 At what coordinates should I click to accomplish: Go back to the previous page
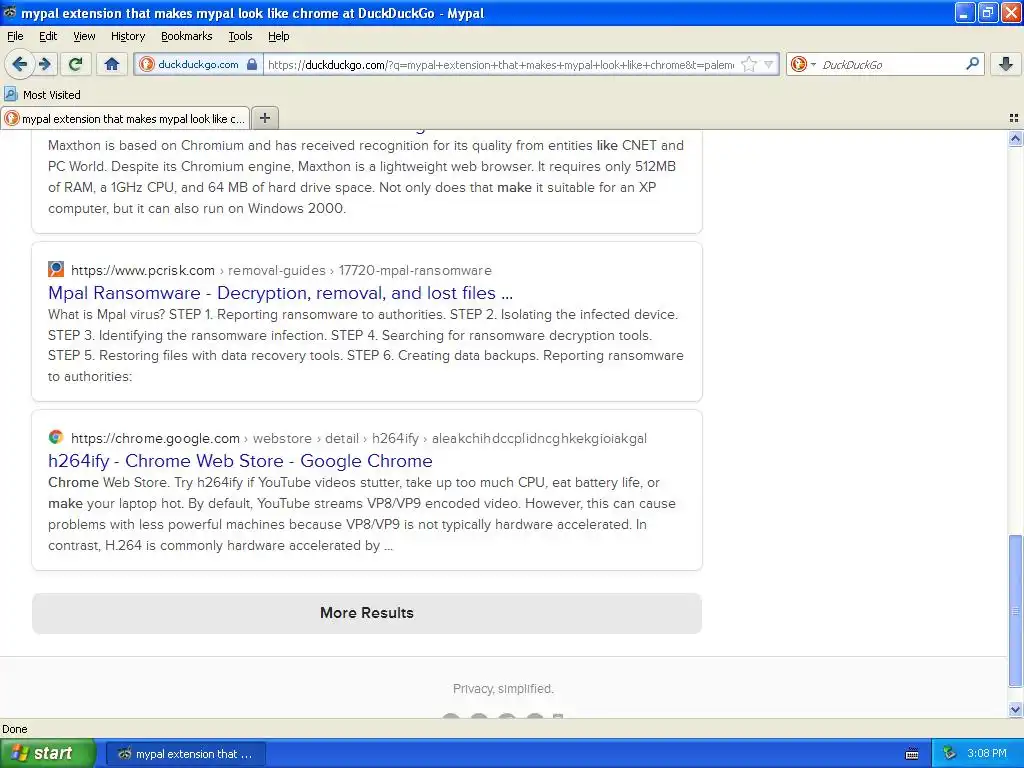tap(19, 64)
